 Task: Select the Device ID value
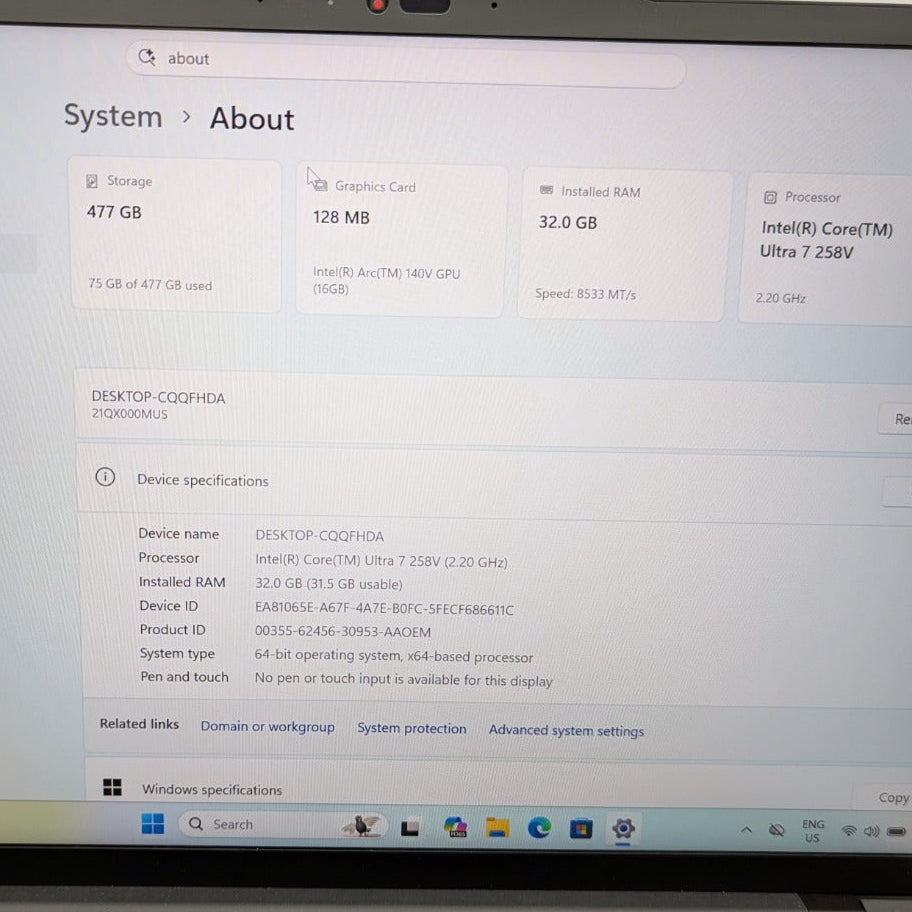tap(384, 609)
